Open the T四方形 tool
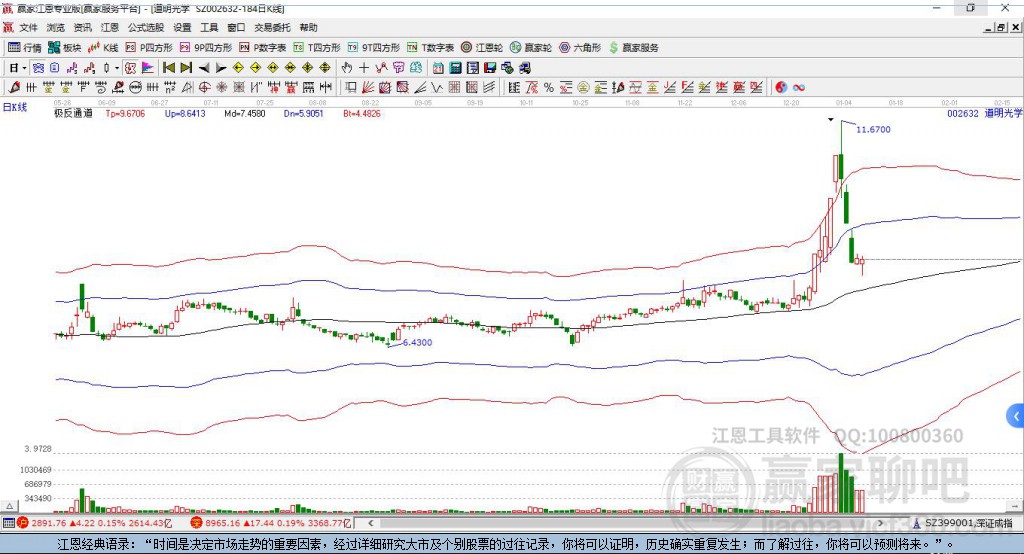This screenshot has width=1024, height=554. (x=317, y=48)
